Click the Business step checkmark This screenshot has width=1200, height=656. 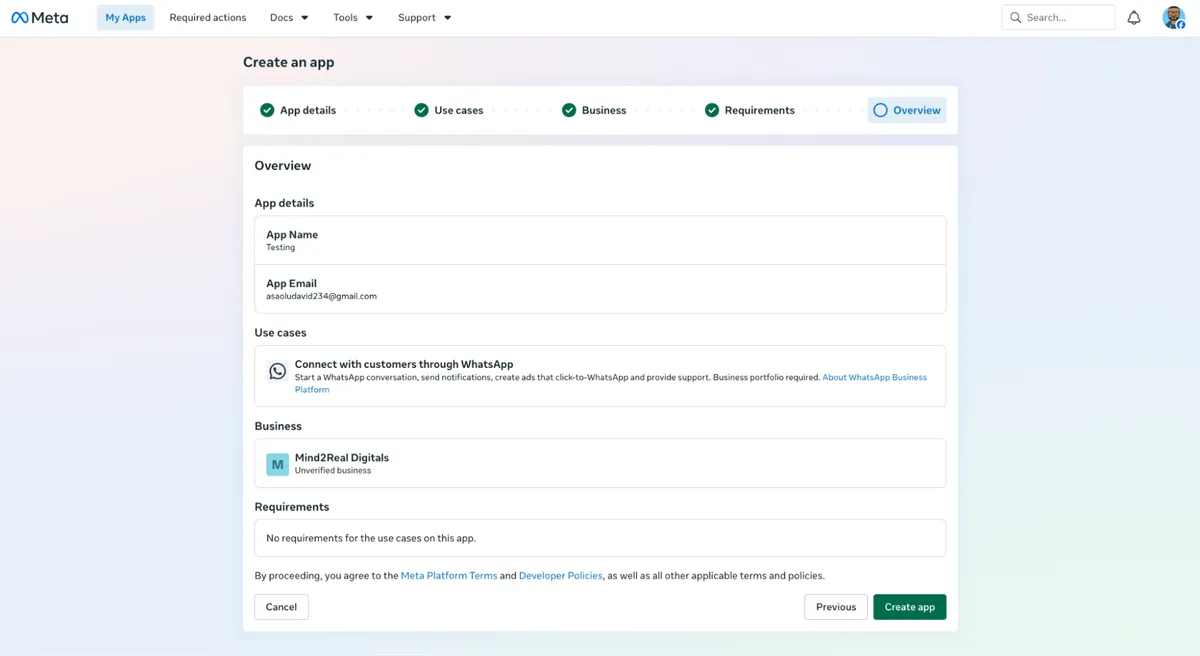pyautogui.click(x=569, y=110)
